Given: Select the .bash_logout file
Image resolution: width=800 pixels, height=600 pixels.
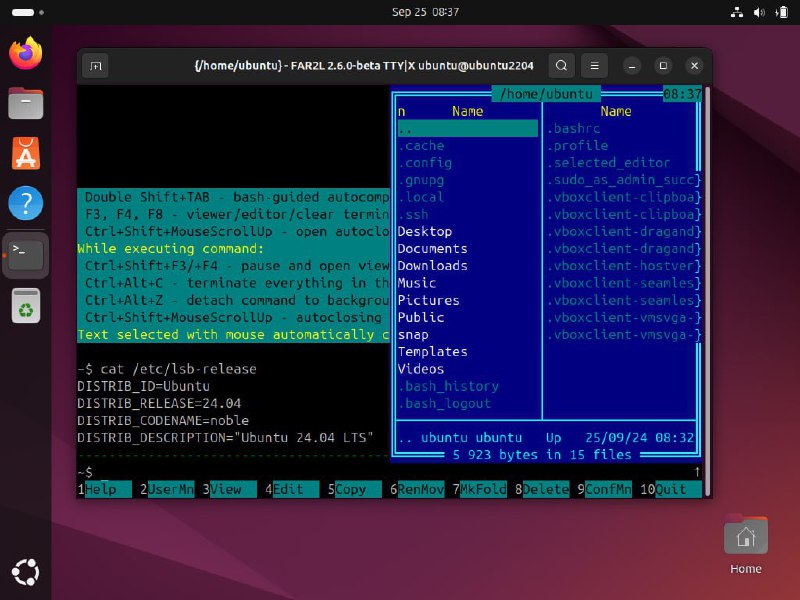Looking at the screenshot, I should point(467,403).
